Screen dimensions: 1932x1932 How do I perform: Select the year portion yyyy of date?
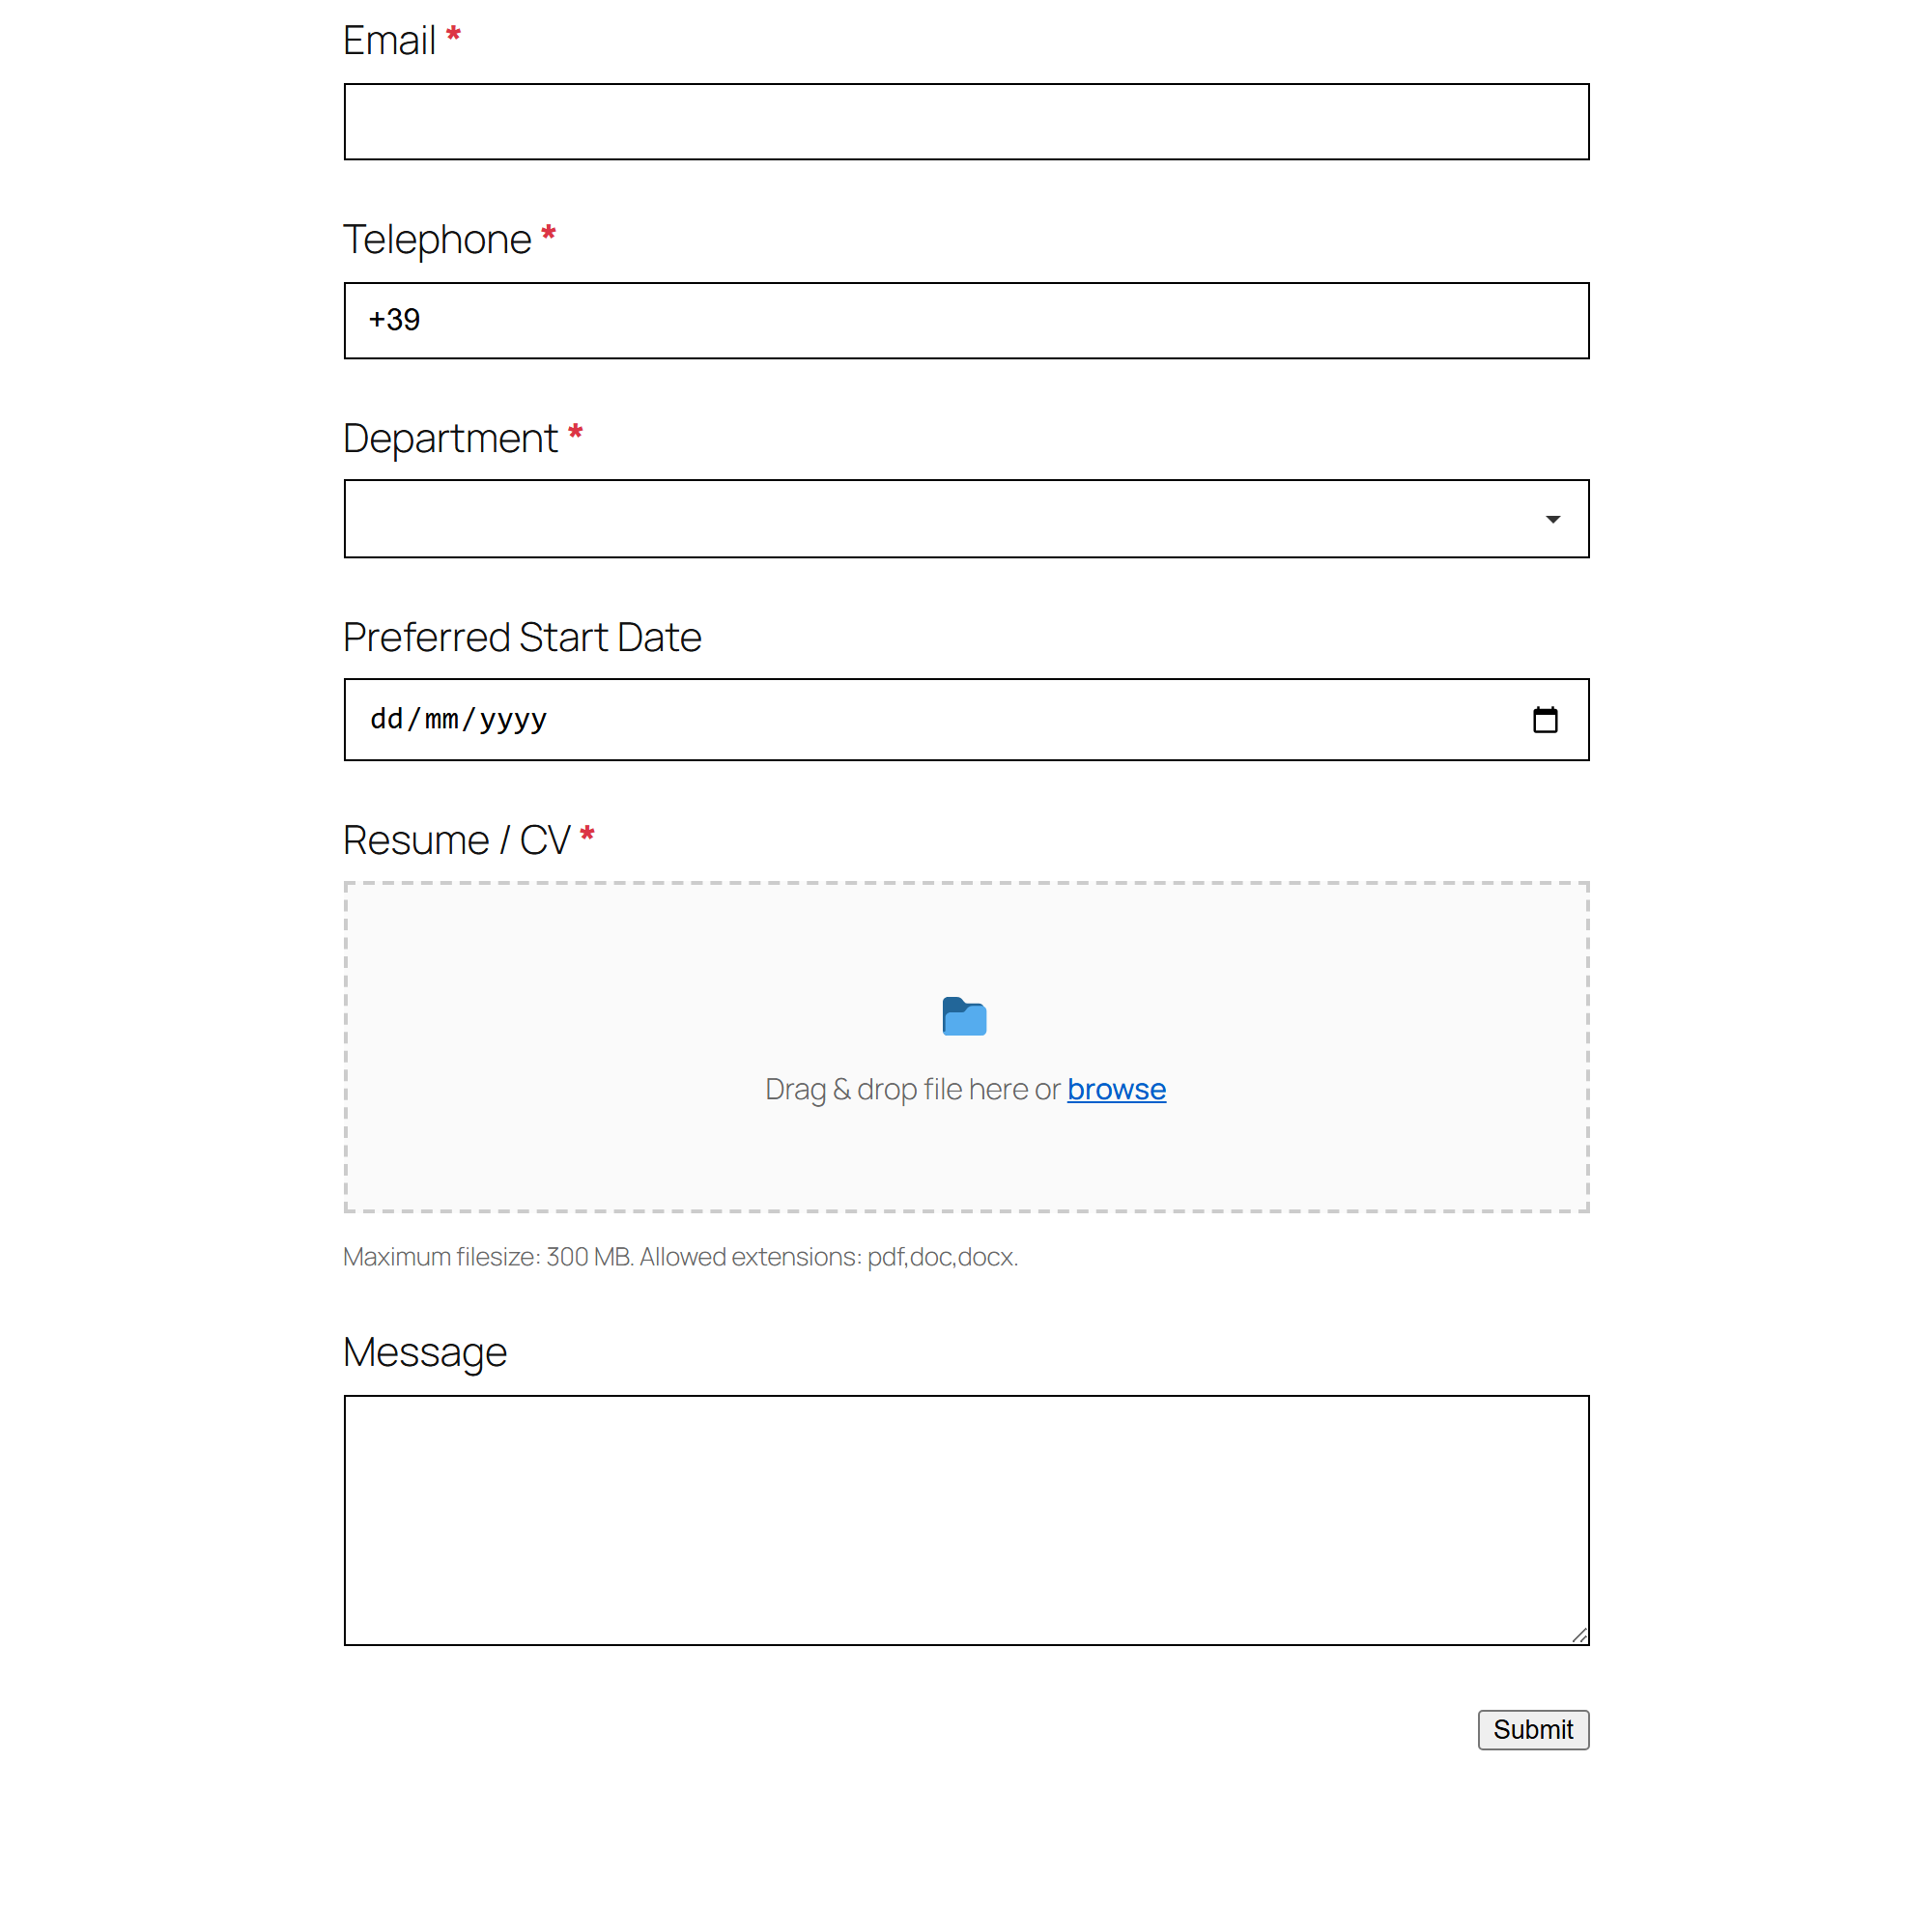tap(513, 719)
